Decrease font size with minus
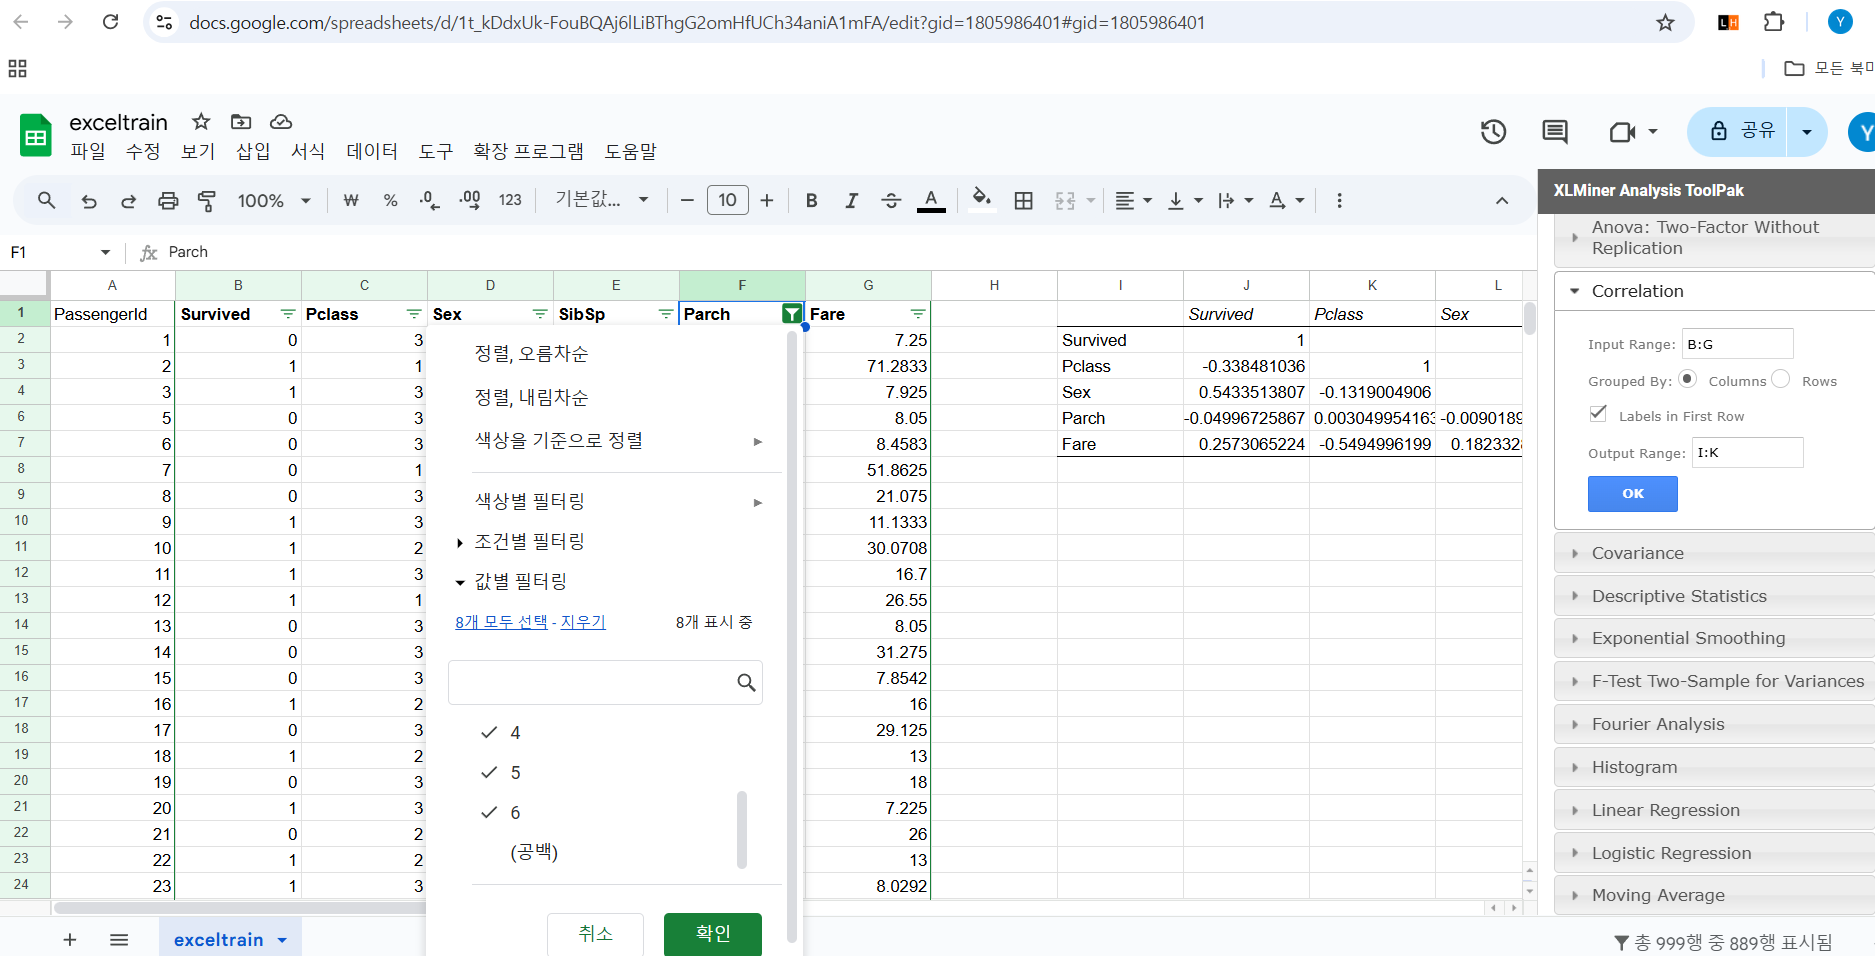 tap(687, 201)
